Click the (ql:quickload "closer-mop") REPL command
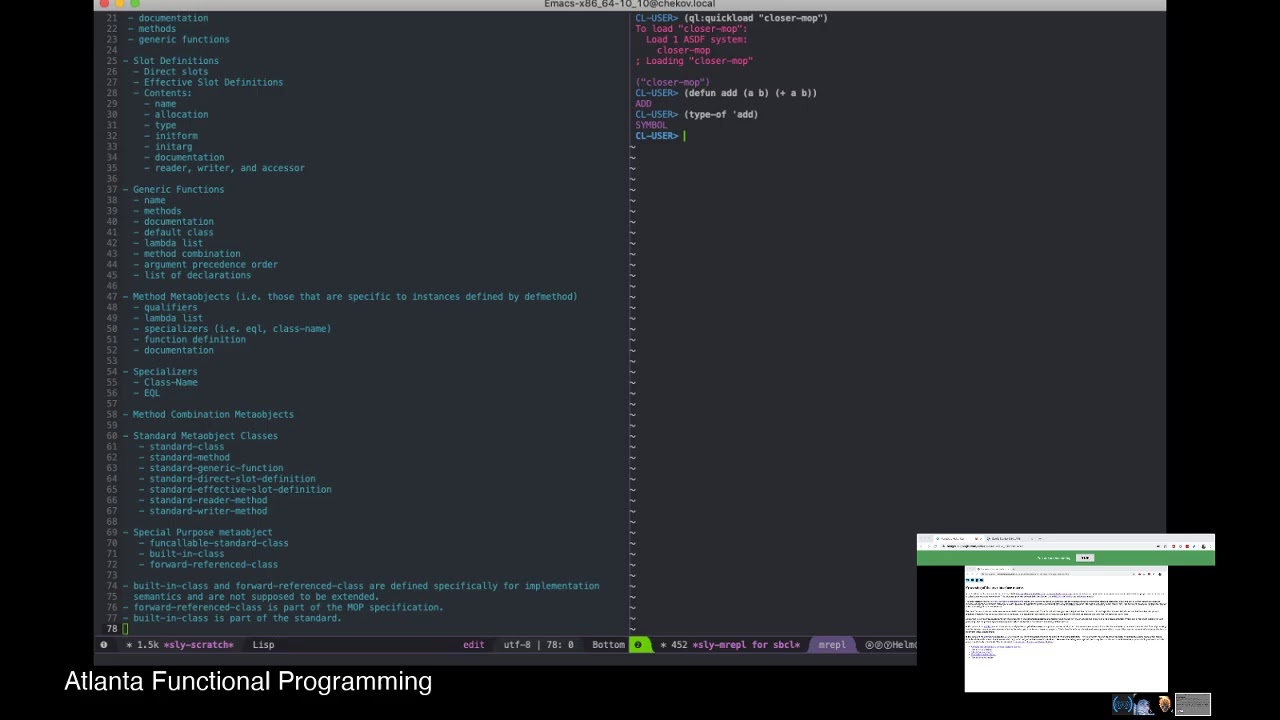This screenshot has width=1280, height=720. (x=756, y=18)
